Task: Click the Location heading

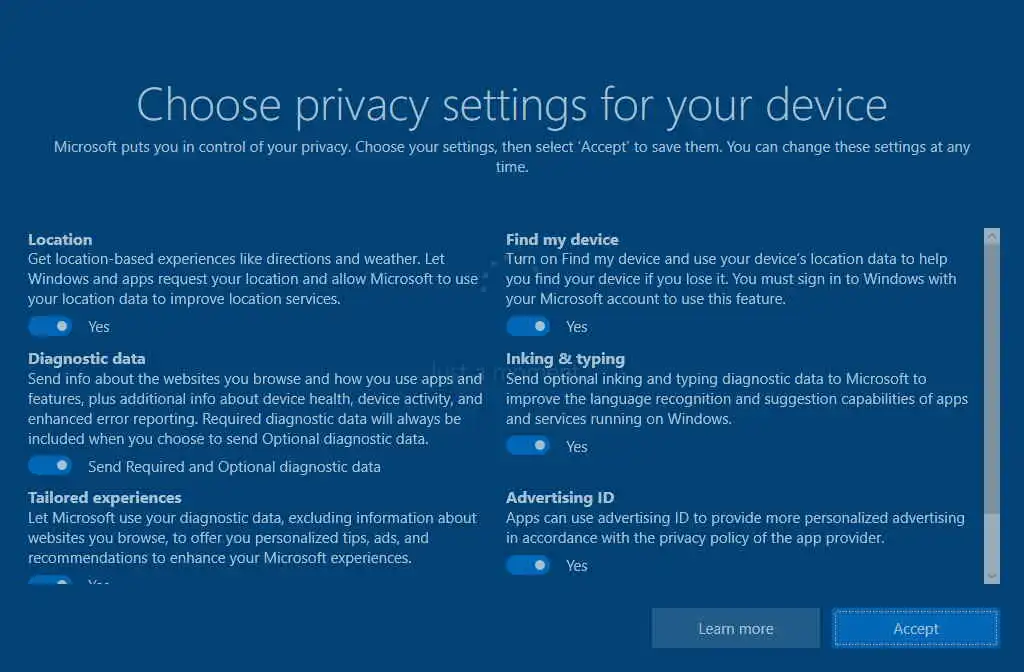Action: point(60,240)
